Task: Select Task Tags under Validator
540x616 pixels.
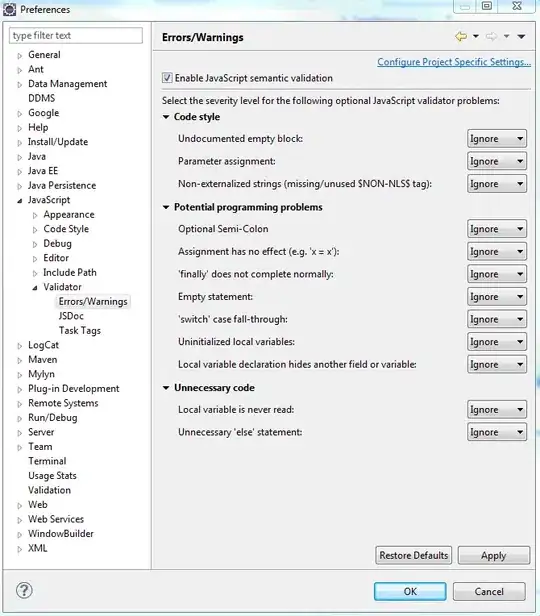Action: (80, 330)
